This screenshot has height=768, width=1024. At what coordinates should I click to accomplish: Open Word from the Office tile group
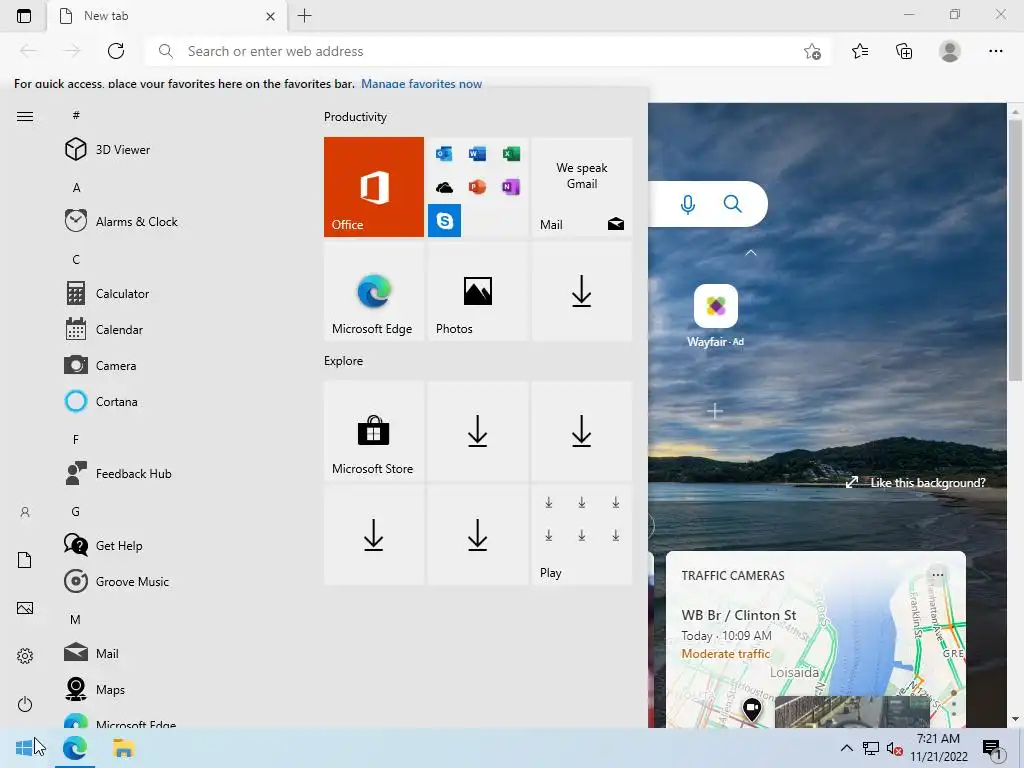(x=477, y=153)
